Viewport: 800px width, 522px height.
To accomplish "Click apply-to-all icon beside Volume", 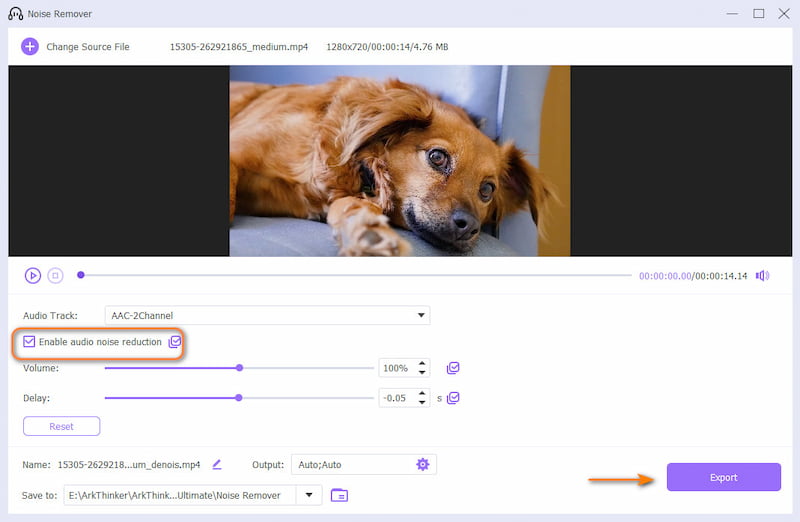I will 453,368.
